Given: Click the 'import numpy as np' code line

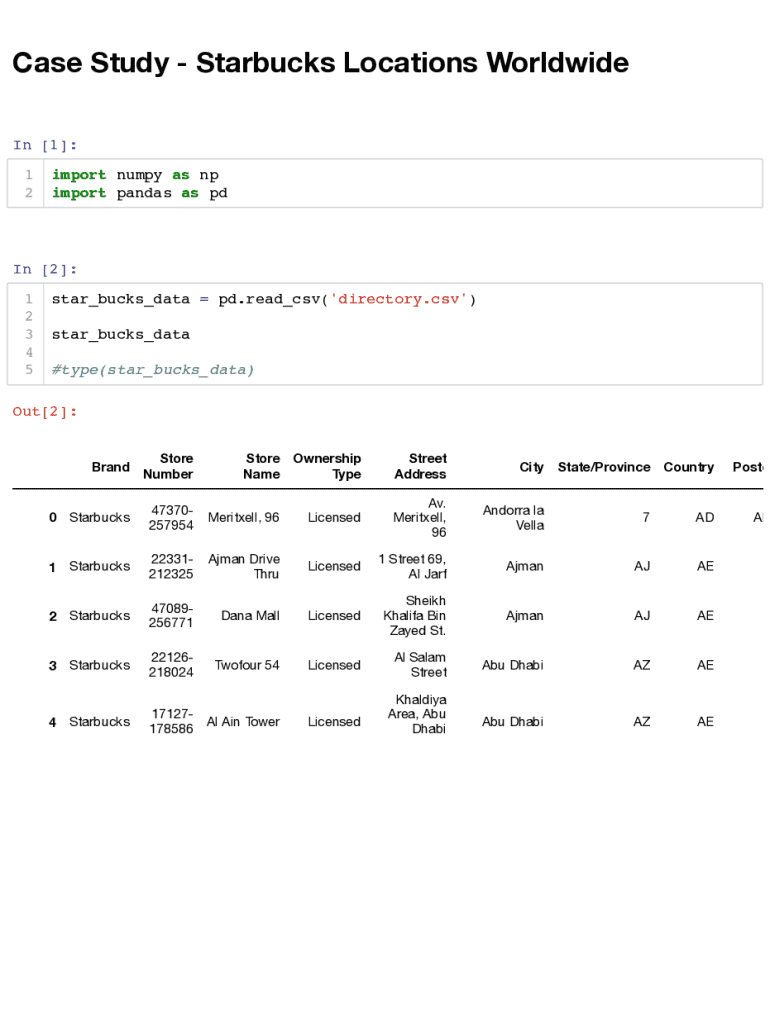Looking at the screenshot, I should [x=135, y=175].
